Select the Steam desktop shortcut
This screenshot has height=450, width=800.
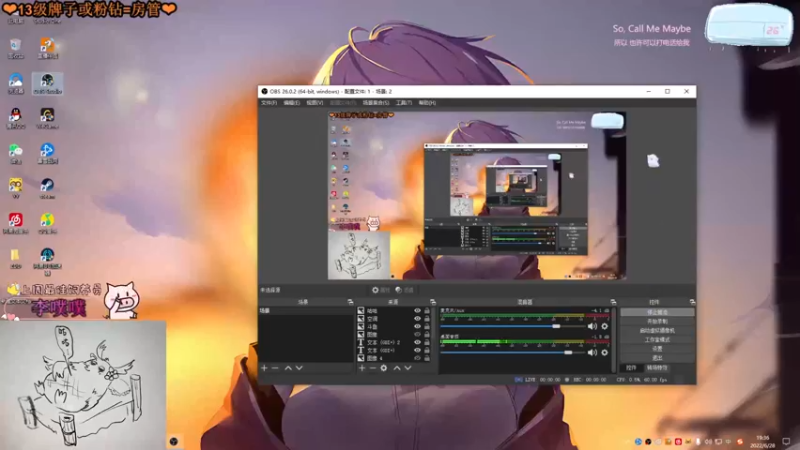47,188
